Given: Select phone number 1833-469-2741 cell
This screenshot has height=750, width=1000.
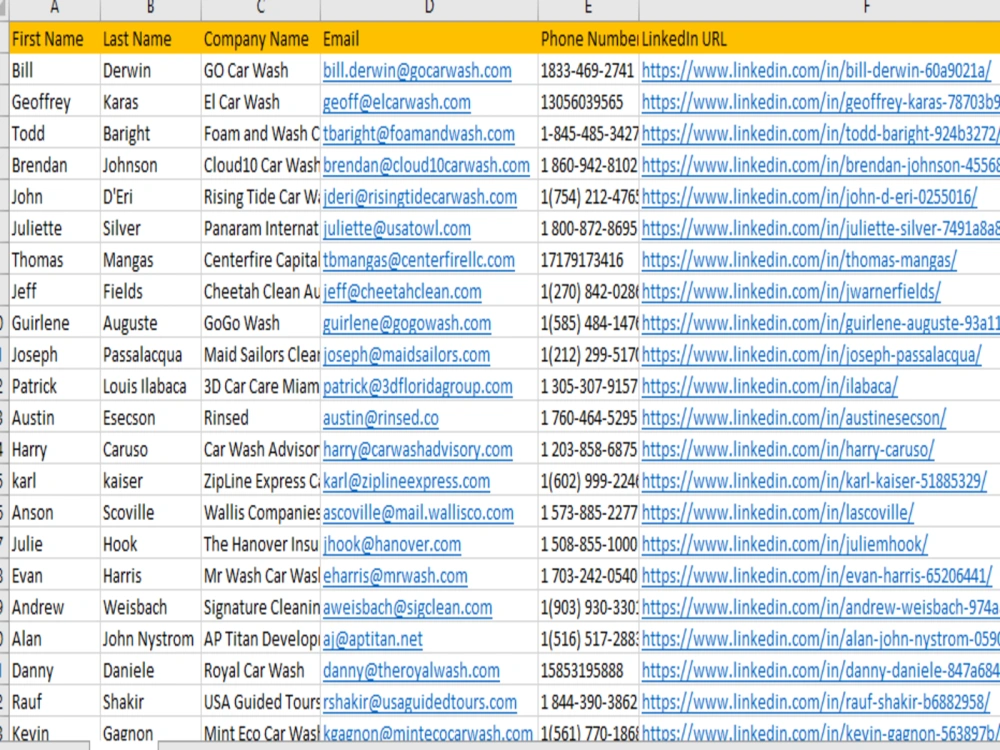Looking at the screenshot, I should [x=588, y=71].
